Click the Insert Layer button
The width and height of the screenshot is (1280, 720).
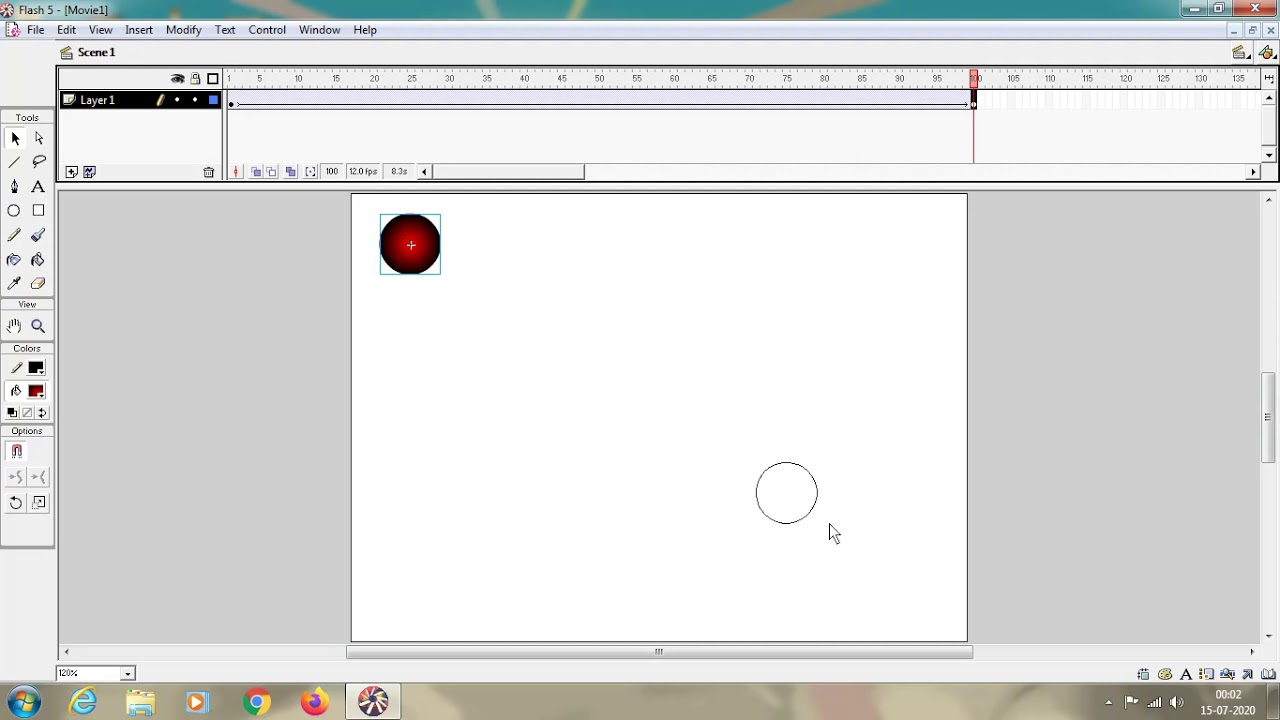[71, 172]
